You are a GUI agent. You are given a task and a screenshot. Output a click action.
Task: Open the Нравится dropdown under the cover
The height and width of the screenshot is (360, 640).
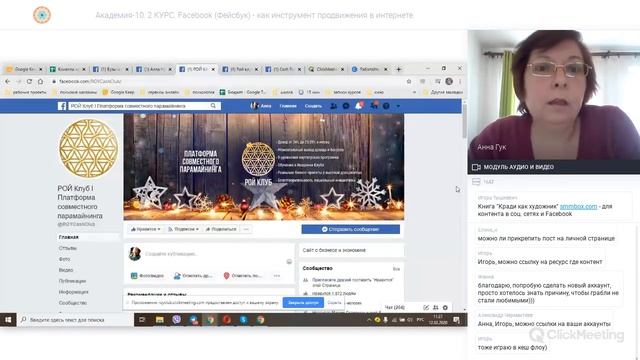point(145,229)
